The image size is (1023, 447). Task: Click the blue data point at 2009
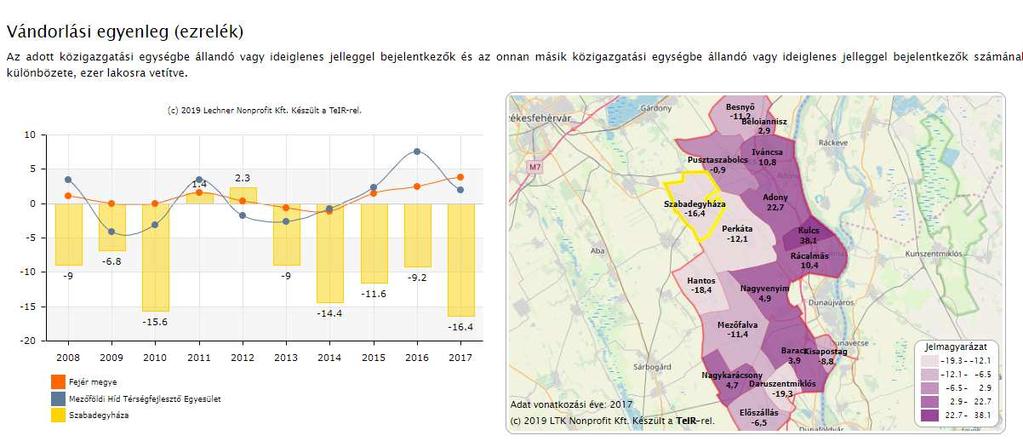click(112, 232)
